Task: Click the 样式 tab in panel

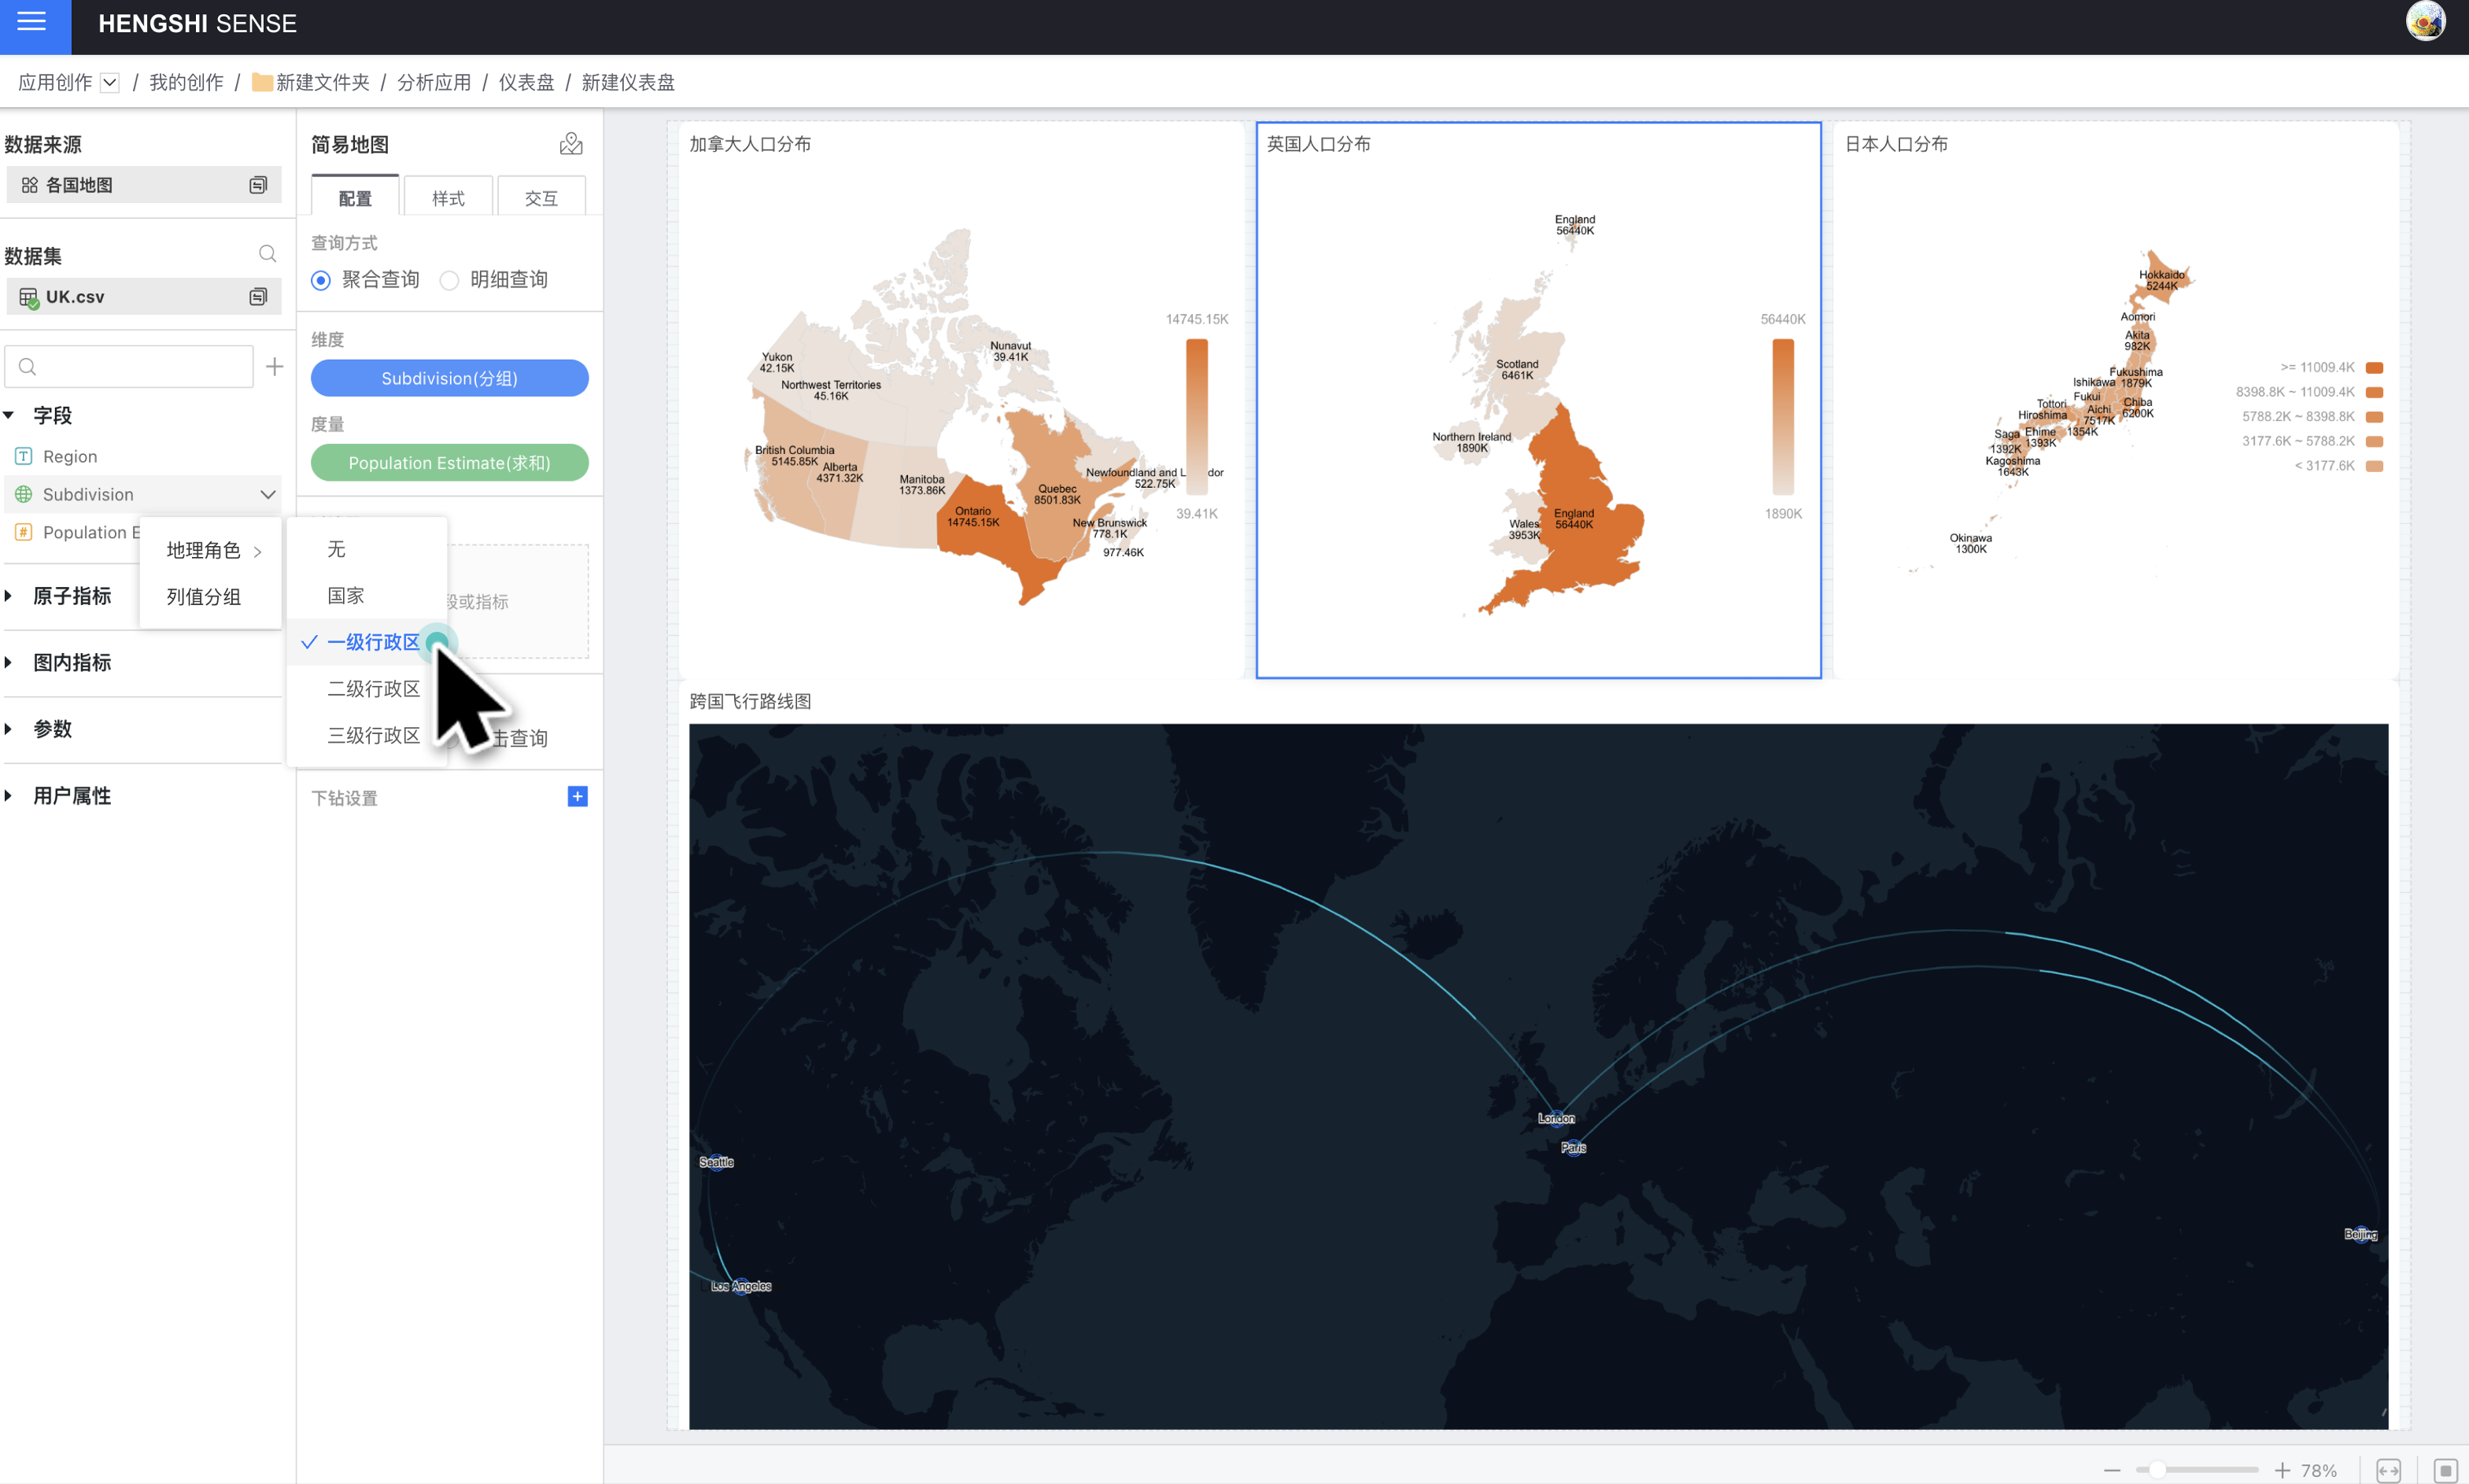Action: pos(446,197)
